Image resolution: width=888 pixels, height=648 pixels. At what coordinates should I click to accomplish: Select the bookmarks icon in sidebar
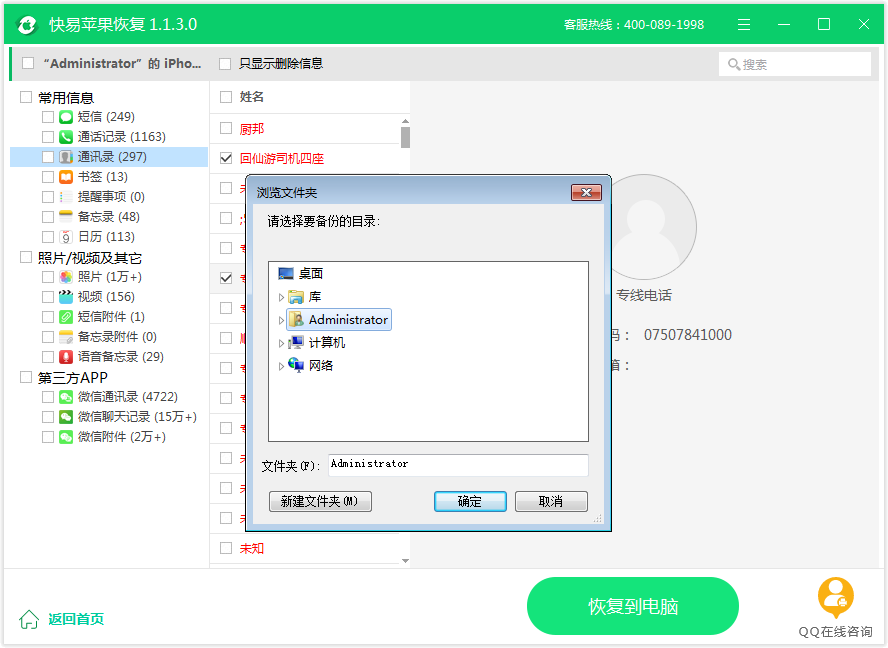pos(66,177)
